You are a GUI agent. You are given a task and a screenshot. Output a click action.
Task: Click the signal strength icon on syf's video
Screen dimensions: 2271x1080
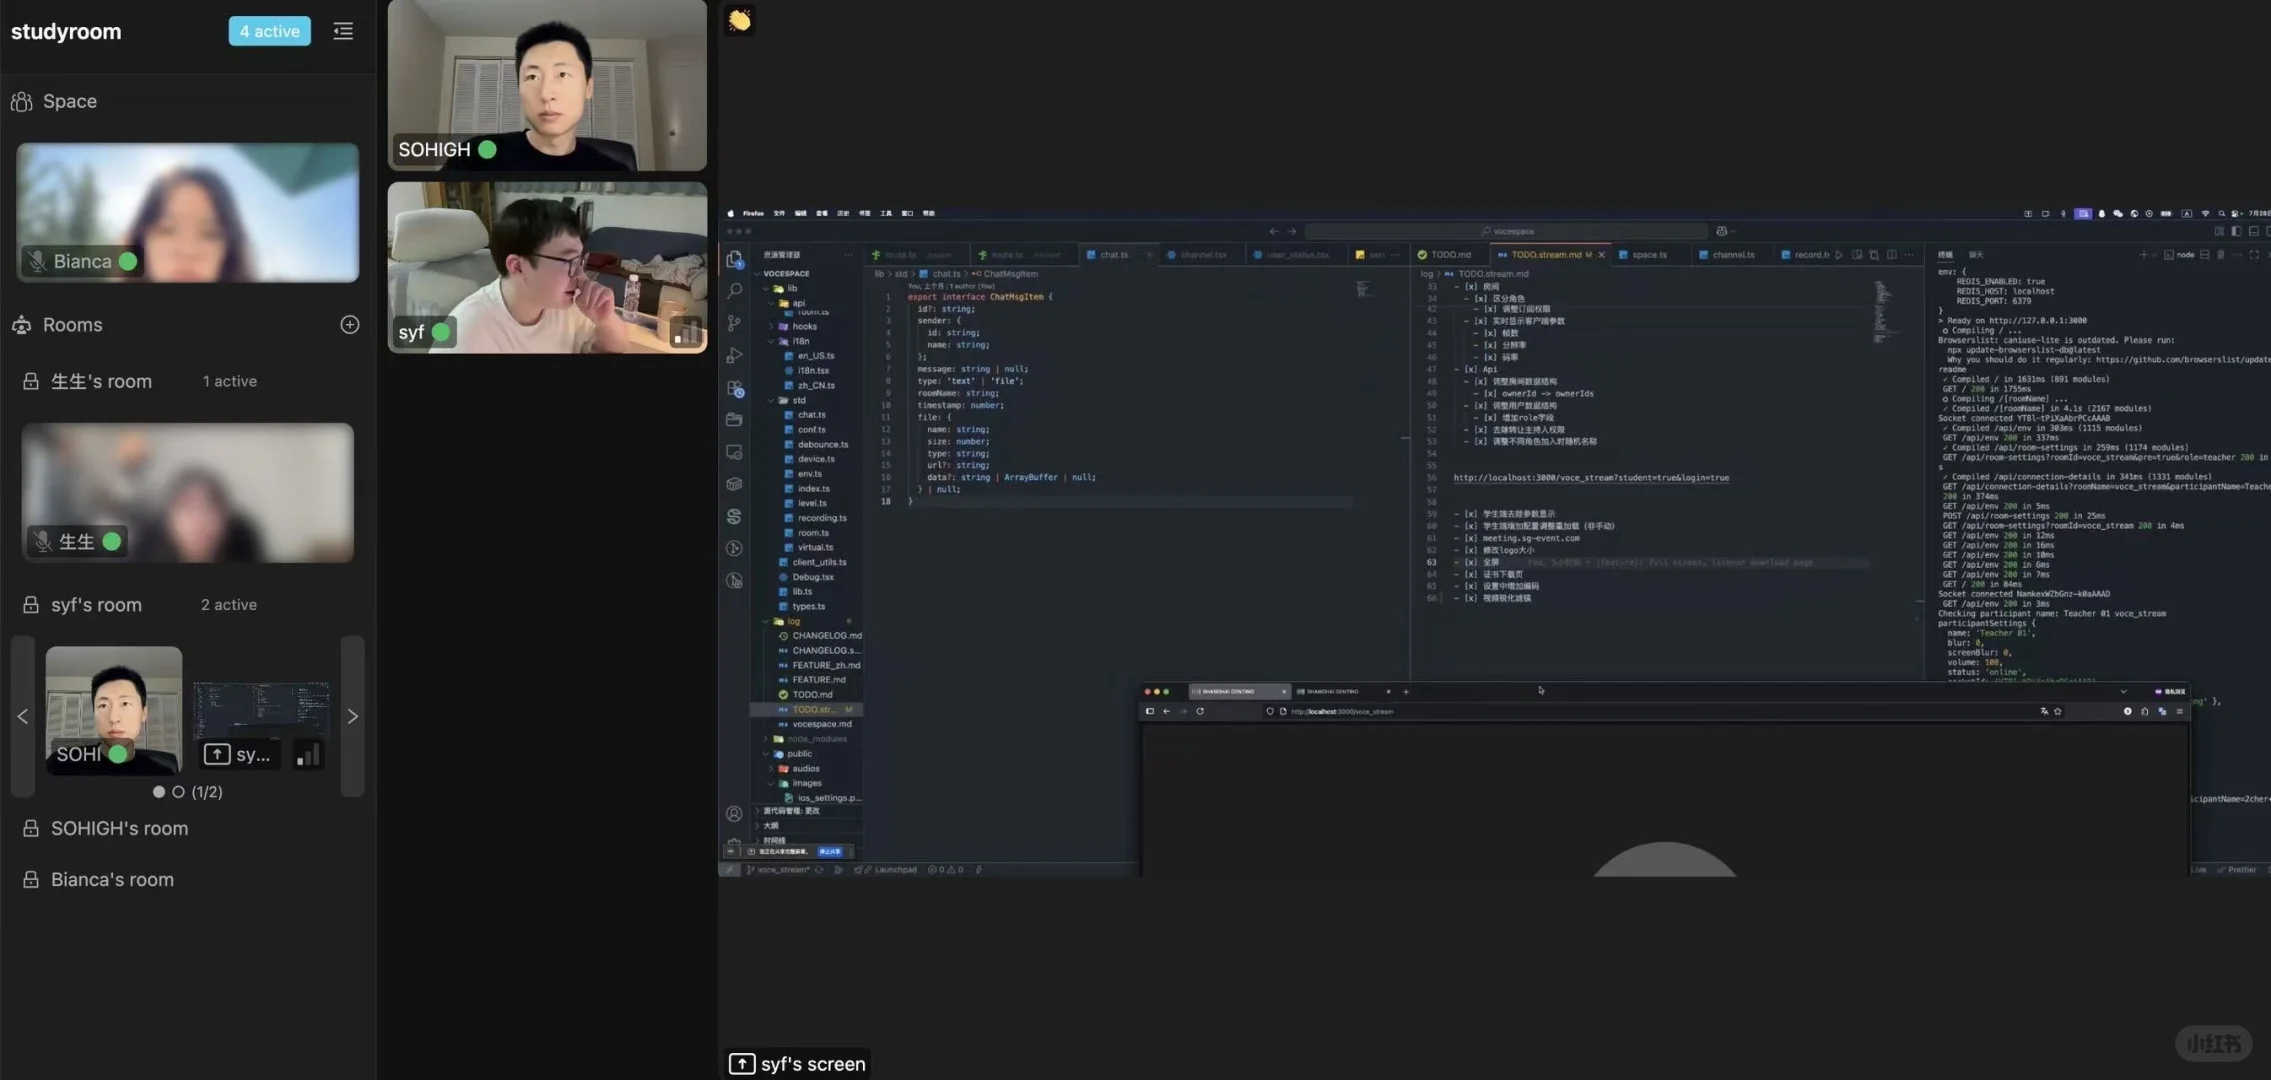(x=686, y=332)
